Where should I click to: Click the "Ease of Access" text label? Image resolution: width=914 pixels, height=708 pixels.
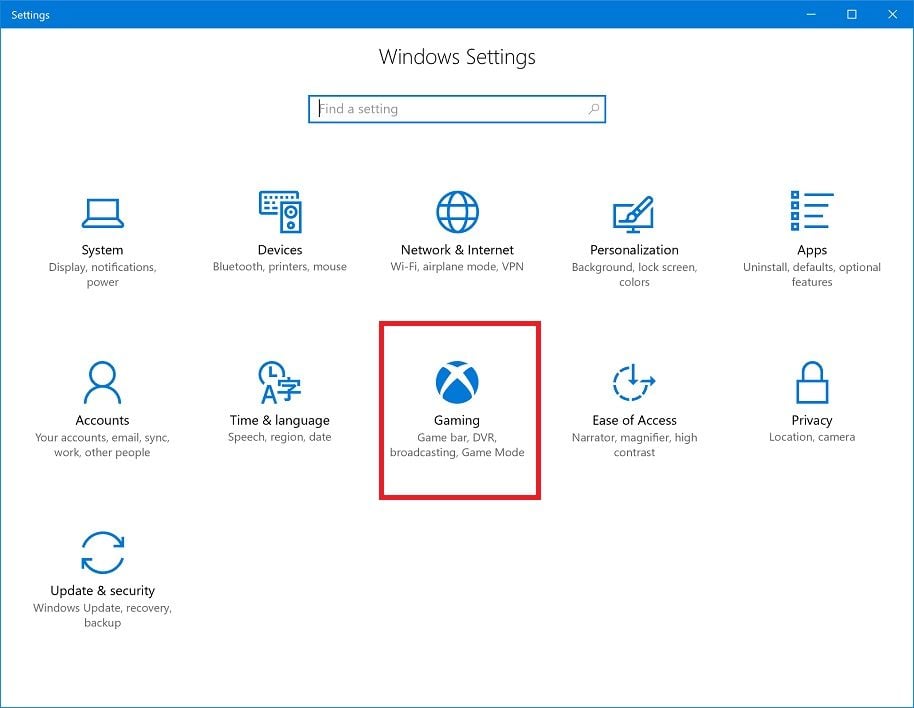point(634,421)
